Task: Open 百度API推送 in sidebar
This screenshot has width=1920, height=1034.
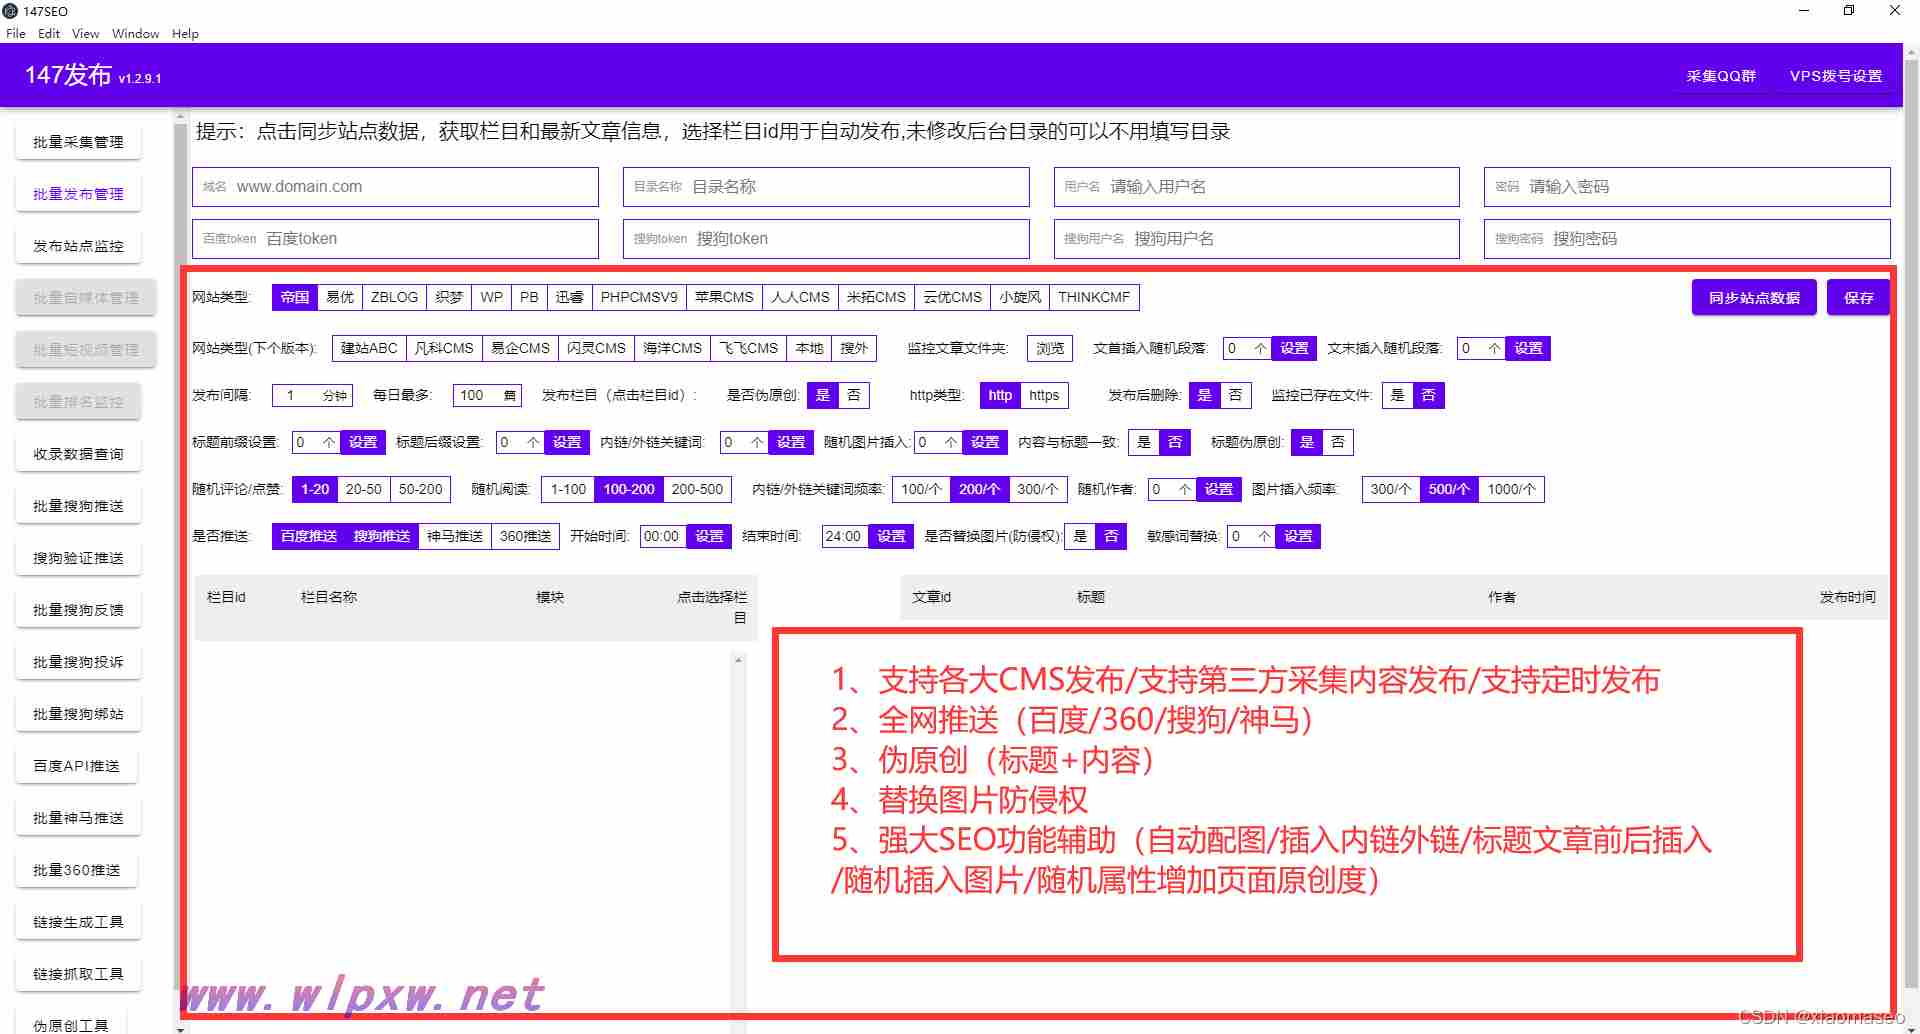Action: pos(76,766)
